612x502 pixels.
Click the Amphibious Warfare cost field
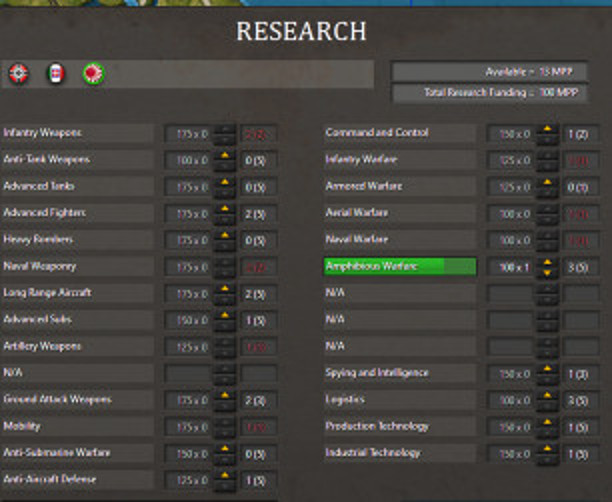pos(511,267)
